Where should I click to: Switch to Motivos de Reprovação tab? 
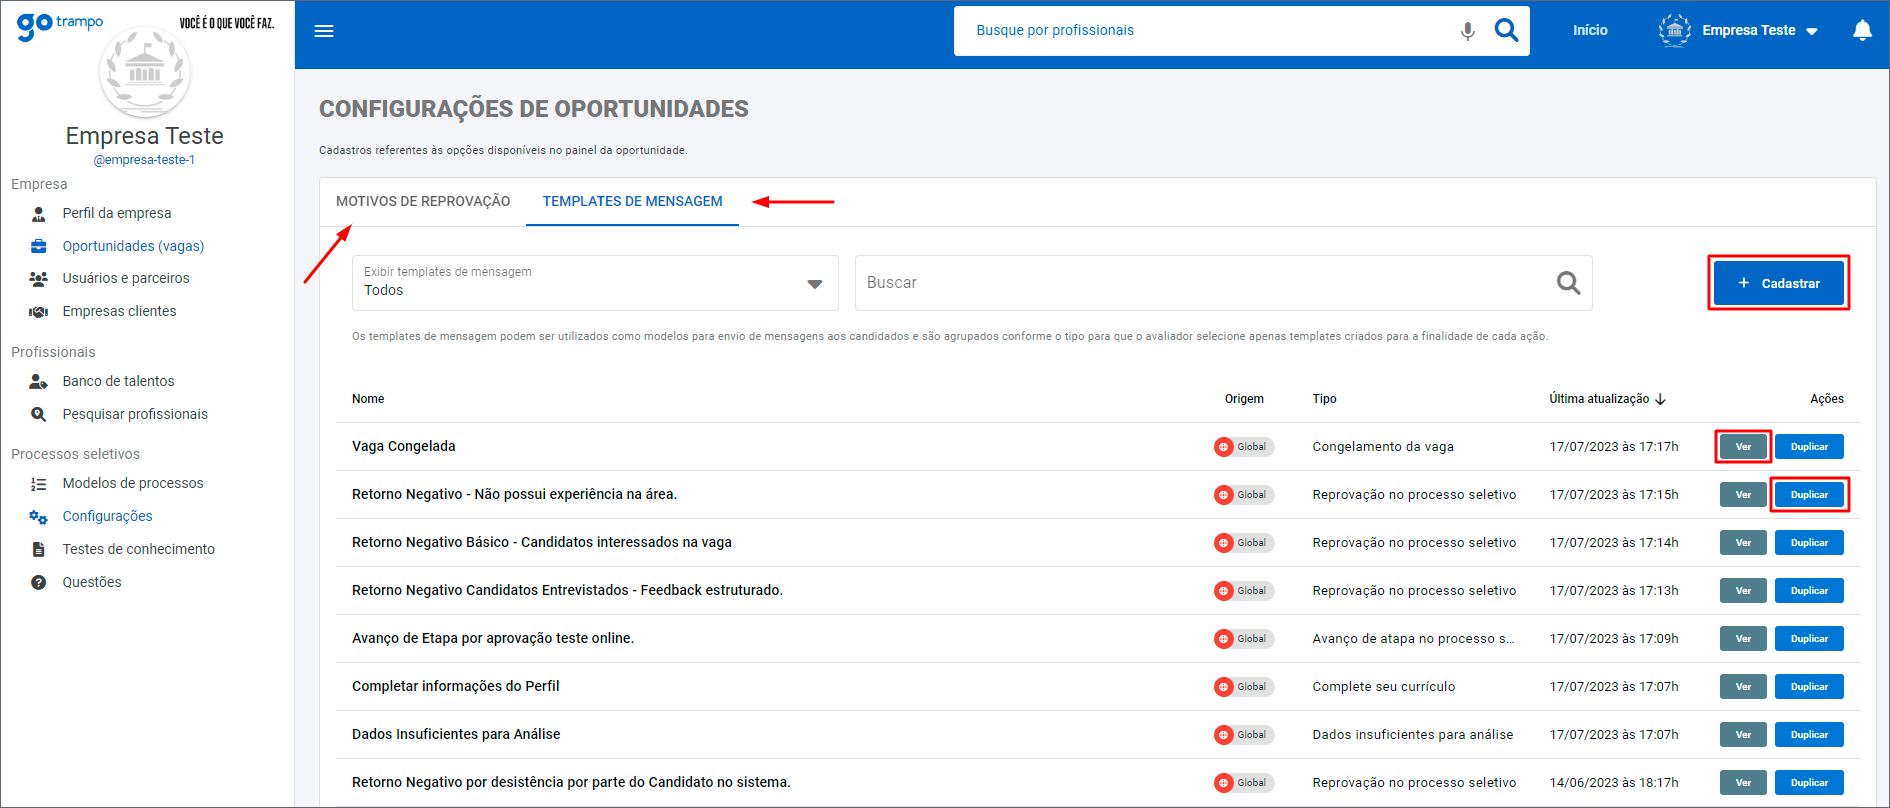point(423,202)
